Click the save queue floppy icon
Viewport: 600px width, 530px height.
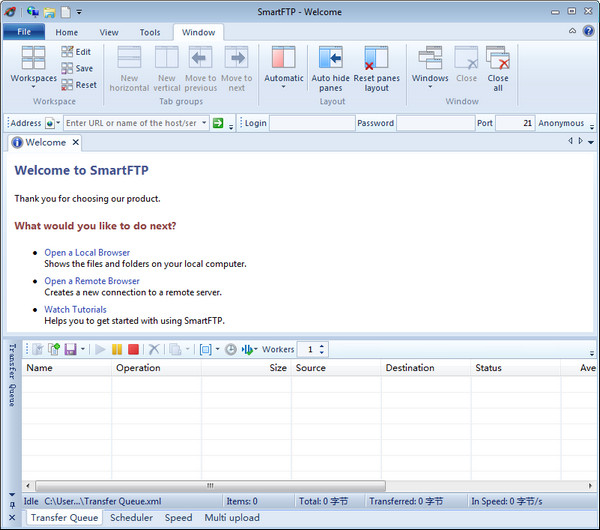(70, 349)
